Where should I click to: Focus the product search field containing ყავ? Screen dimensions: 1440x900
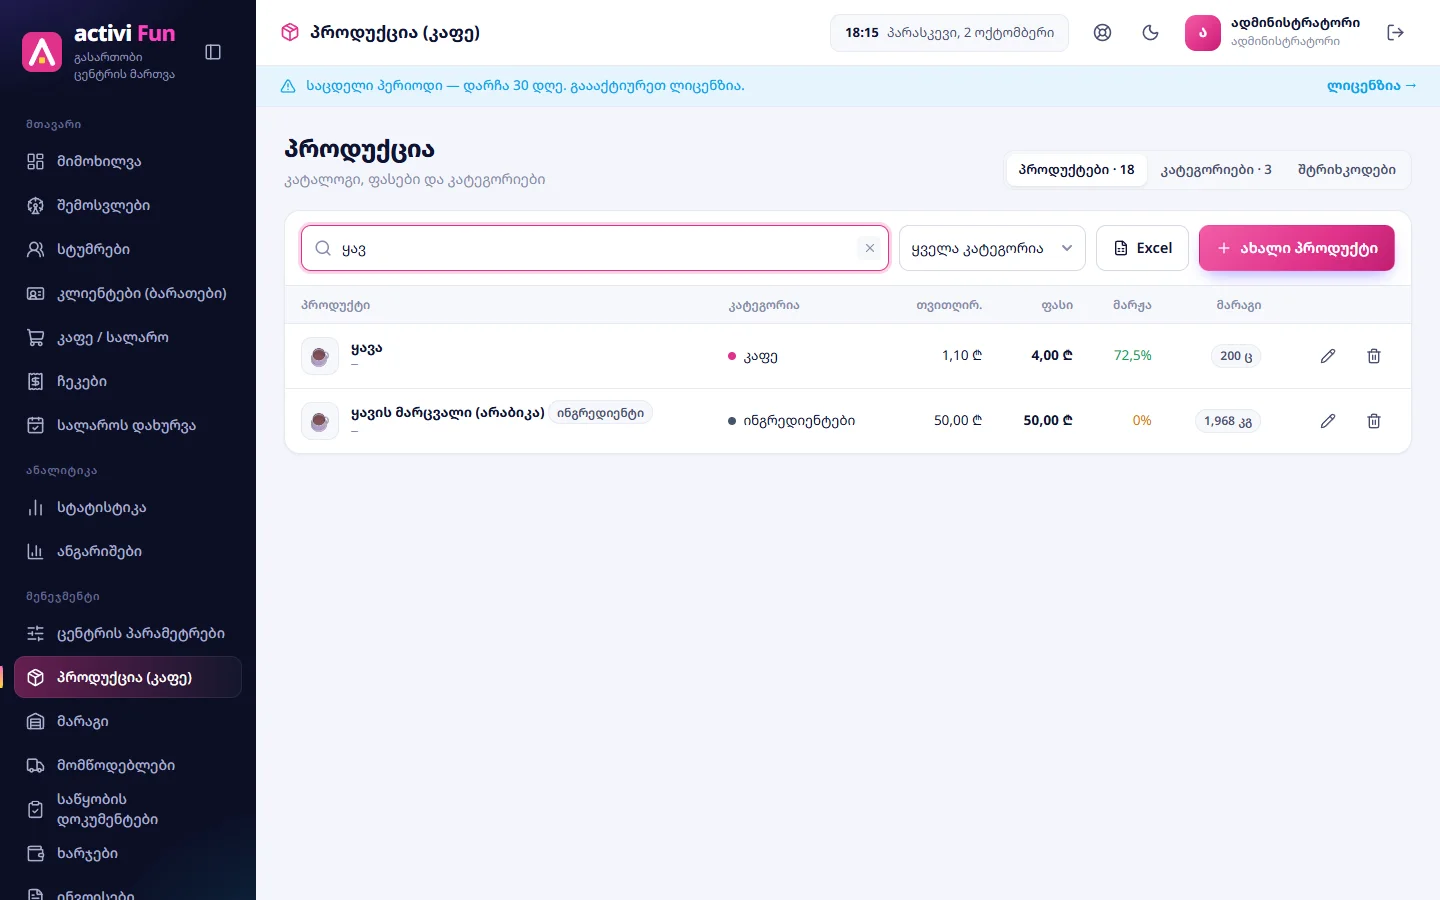coord(595,248)
